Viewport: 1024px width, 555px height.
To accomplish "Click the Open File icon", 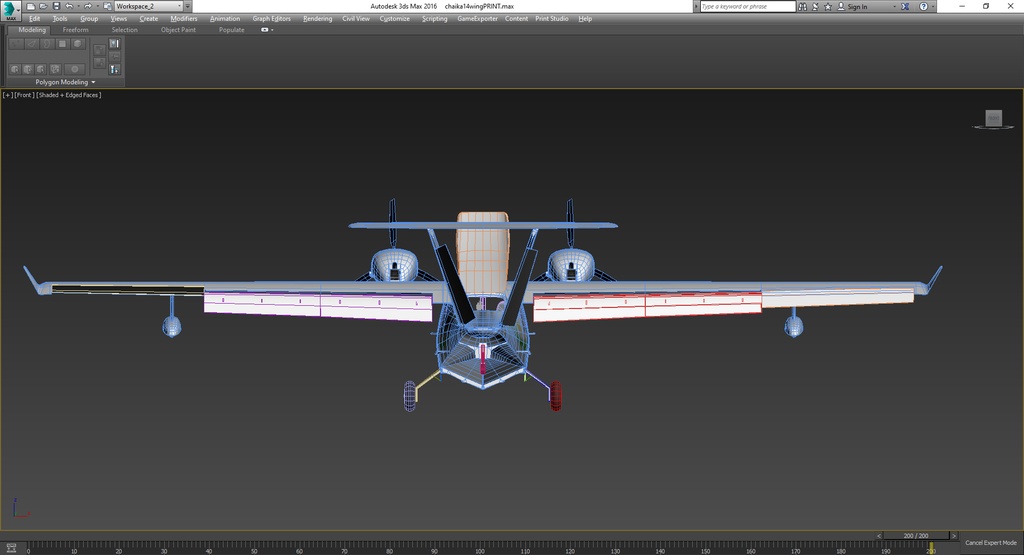I will [43, 6].
